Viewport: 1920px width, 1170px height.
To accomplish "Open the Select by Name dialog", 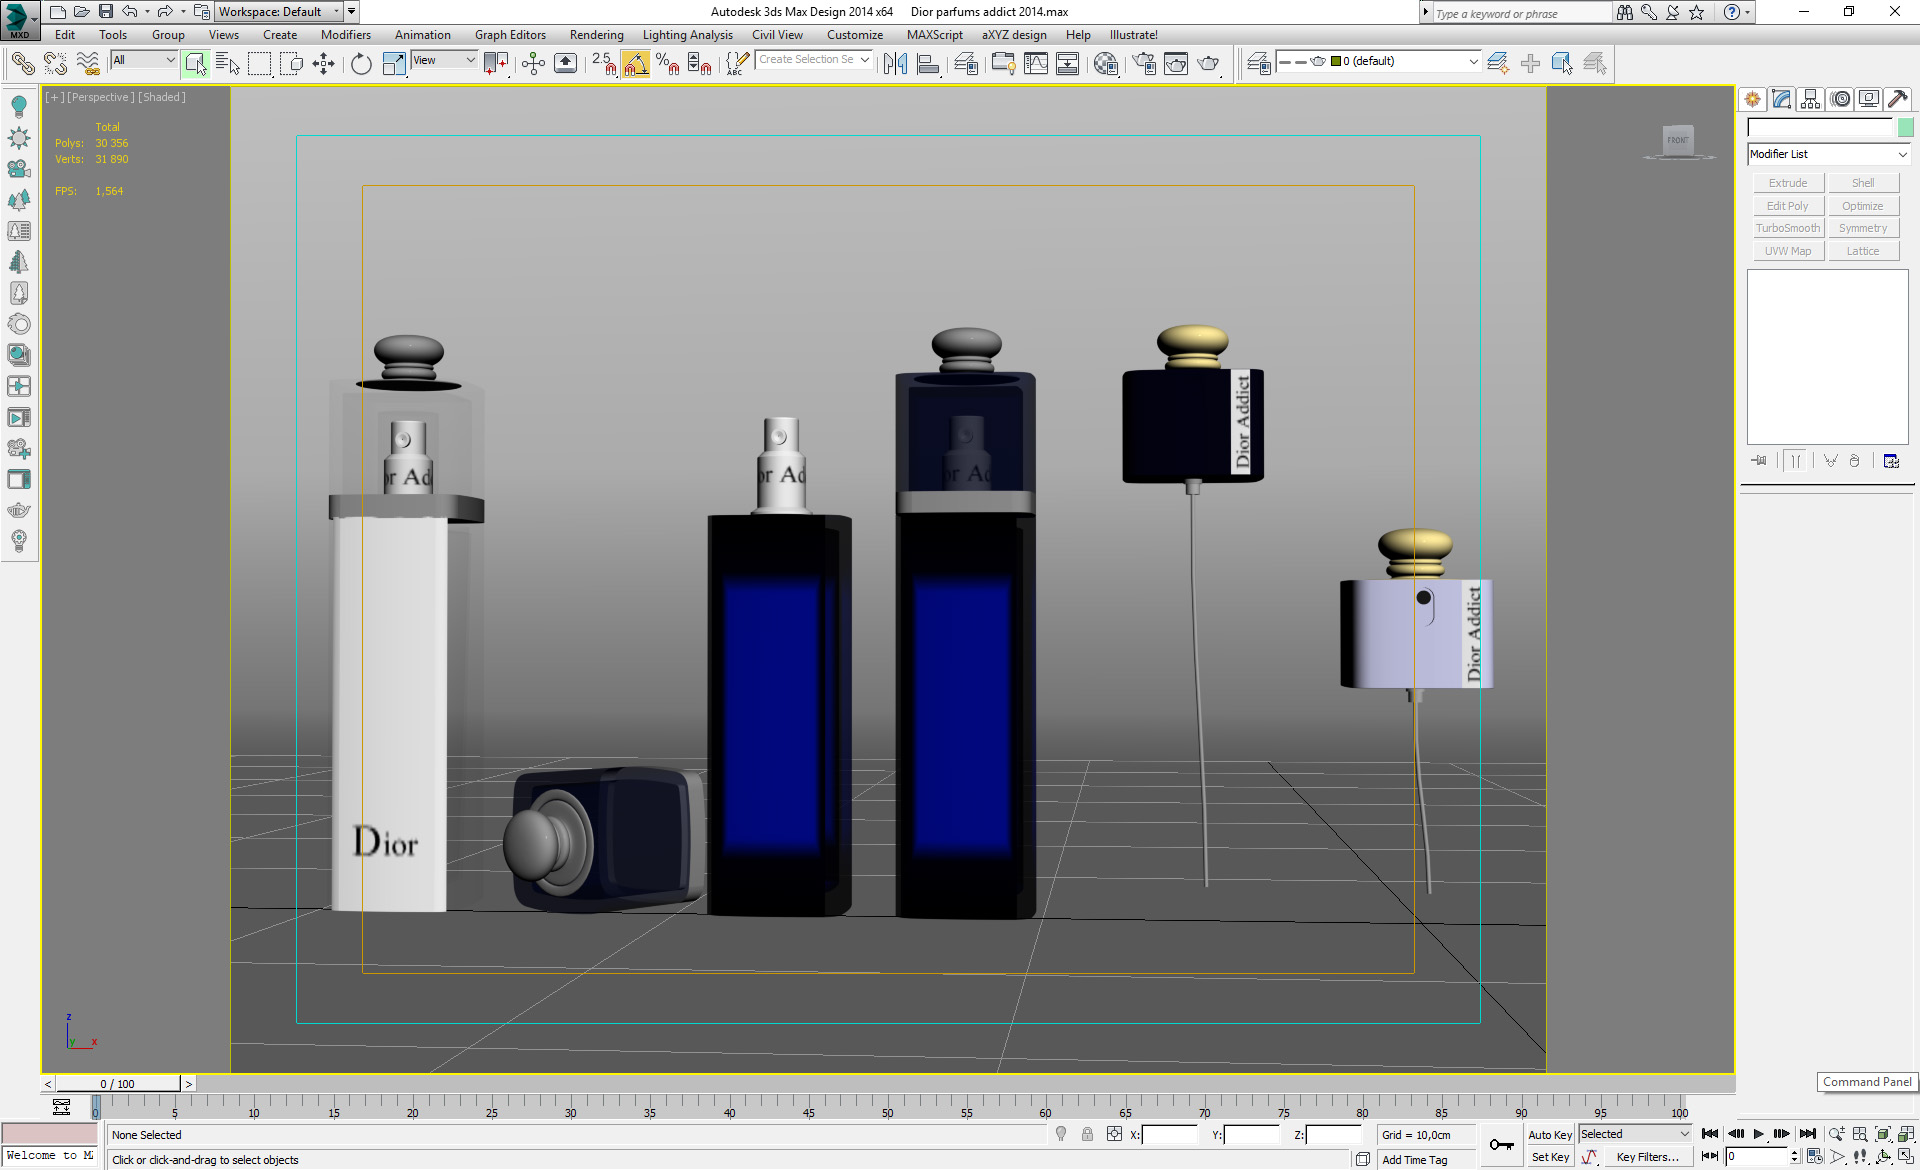I will (228, 64).
